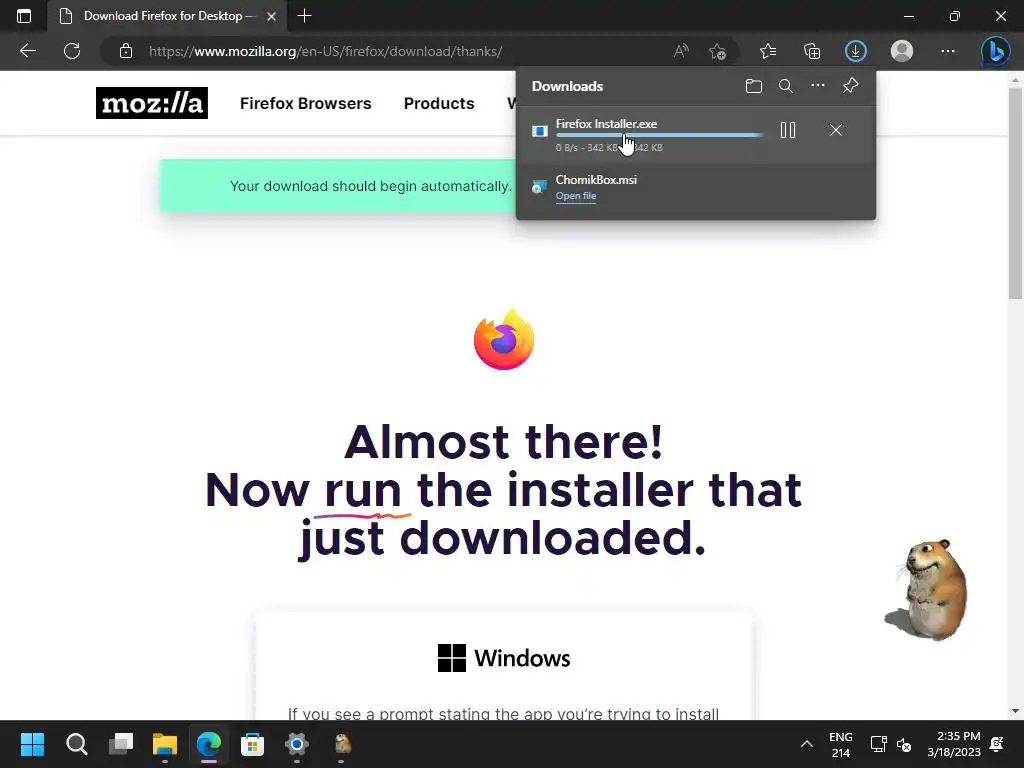View site information lock icon
The image size is (1024, 768).
(x=126, y=51)
